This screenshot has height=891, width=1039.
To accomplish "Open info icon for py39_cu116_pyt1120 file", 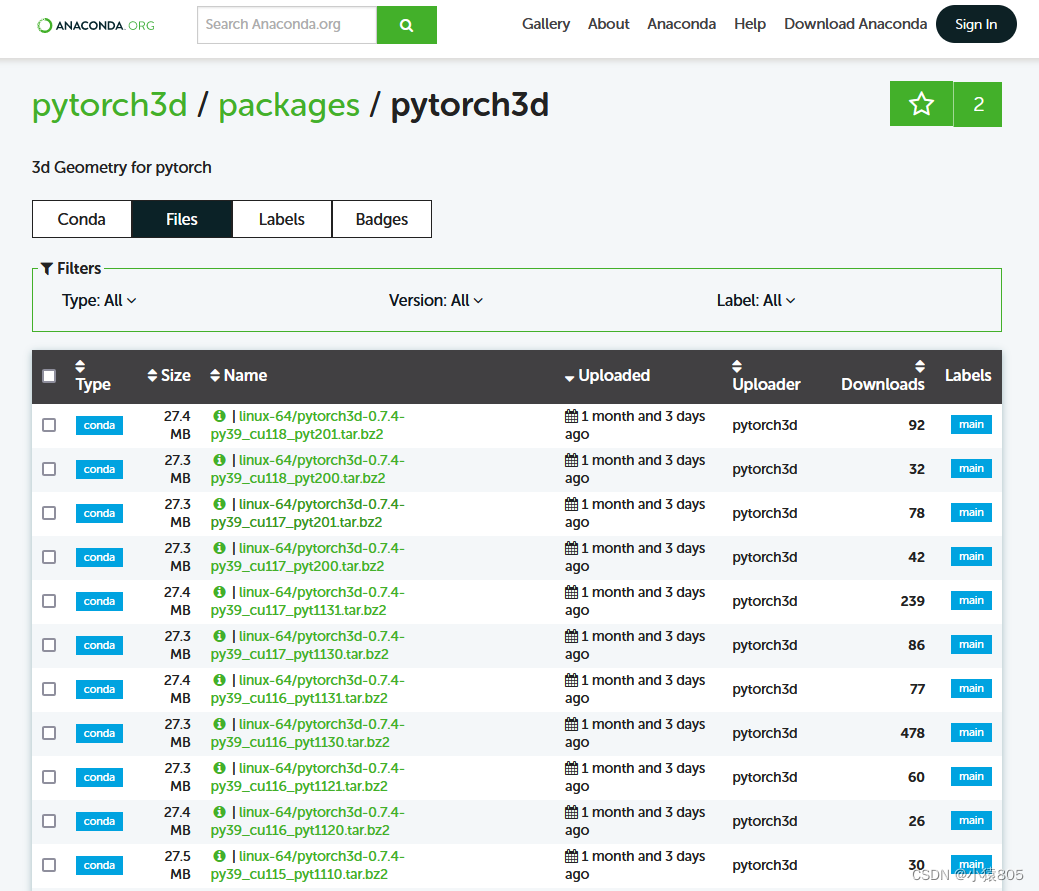I will point(219,812).
